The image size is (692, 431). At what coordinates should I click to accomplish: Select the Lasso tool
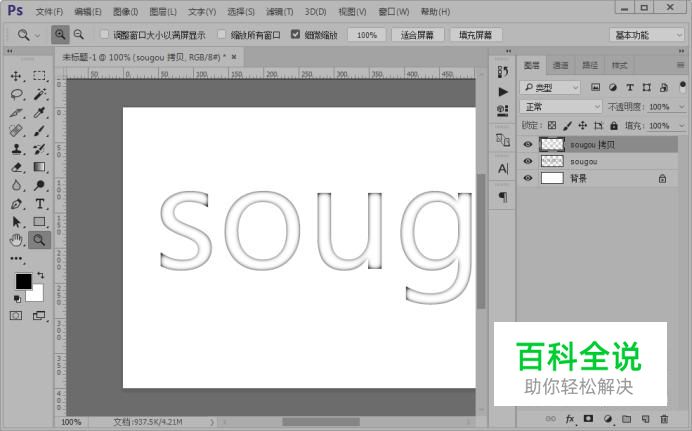pyautogui.click(x=16, y=94)
